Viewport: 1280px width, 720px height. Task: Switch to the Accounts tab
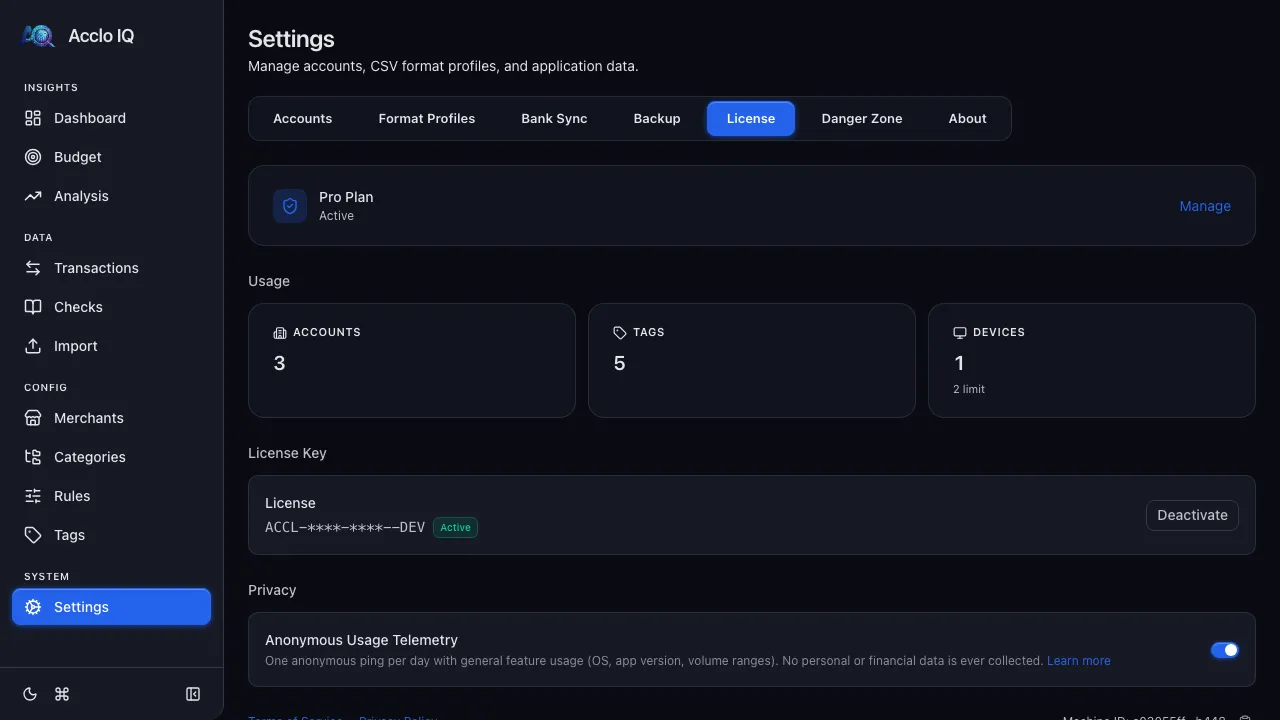[302, 118]
